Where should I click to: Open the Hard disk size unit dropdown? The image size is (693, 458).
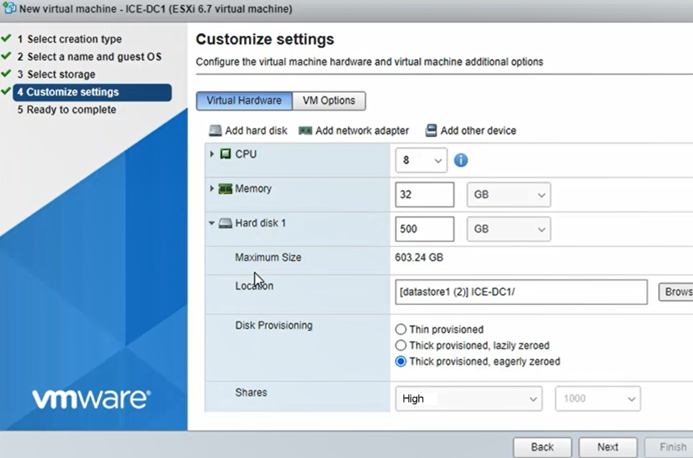click(x=509, y=229)
